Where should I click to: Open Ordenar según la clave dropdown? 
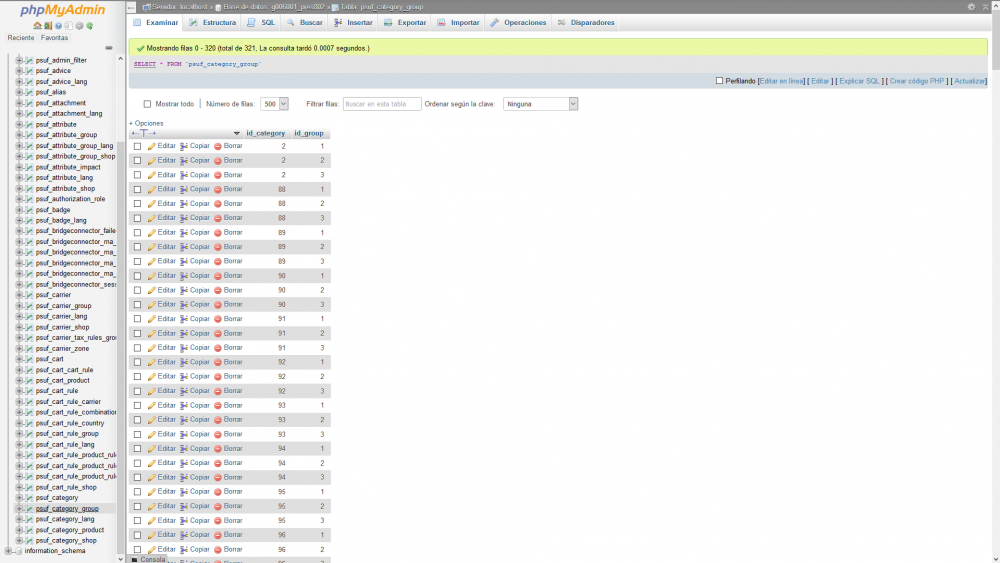[x=540, y=104]
